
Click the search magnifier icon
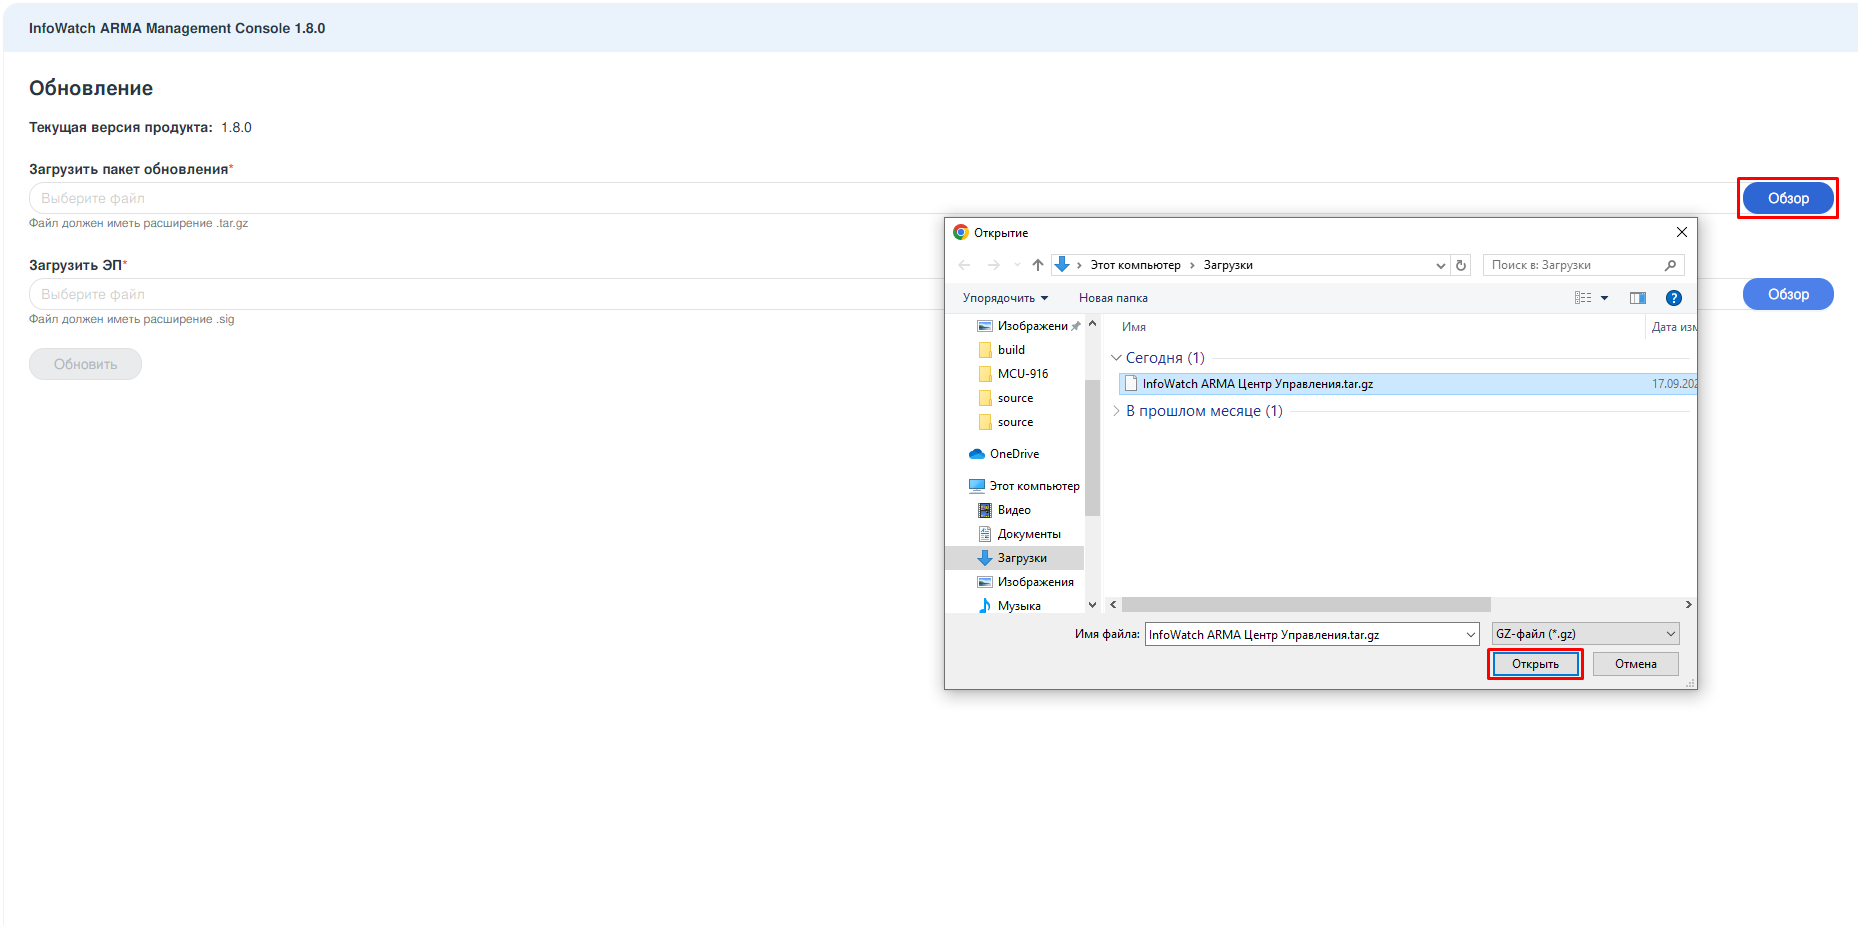pyautogui.click(x=1670, y=265)
